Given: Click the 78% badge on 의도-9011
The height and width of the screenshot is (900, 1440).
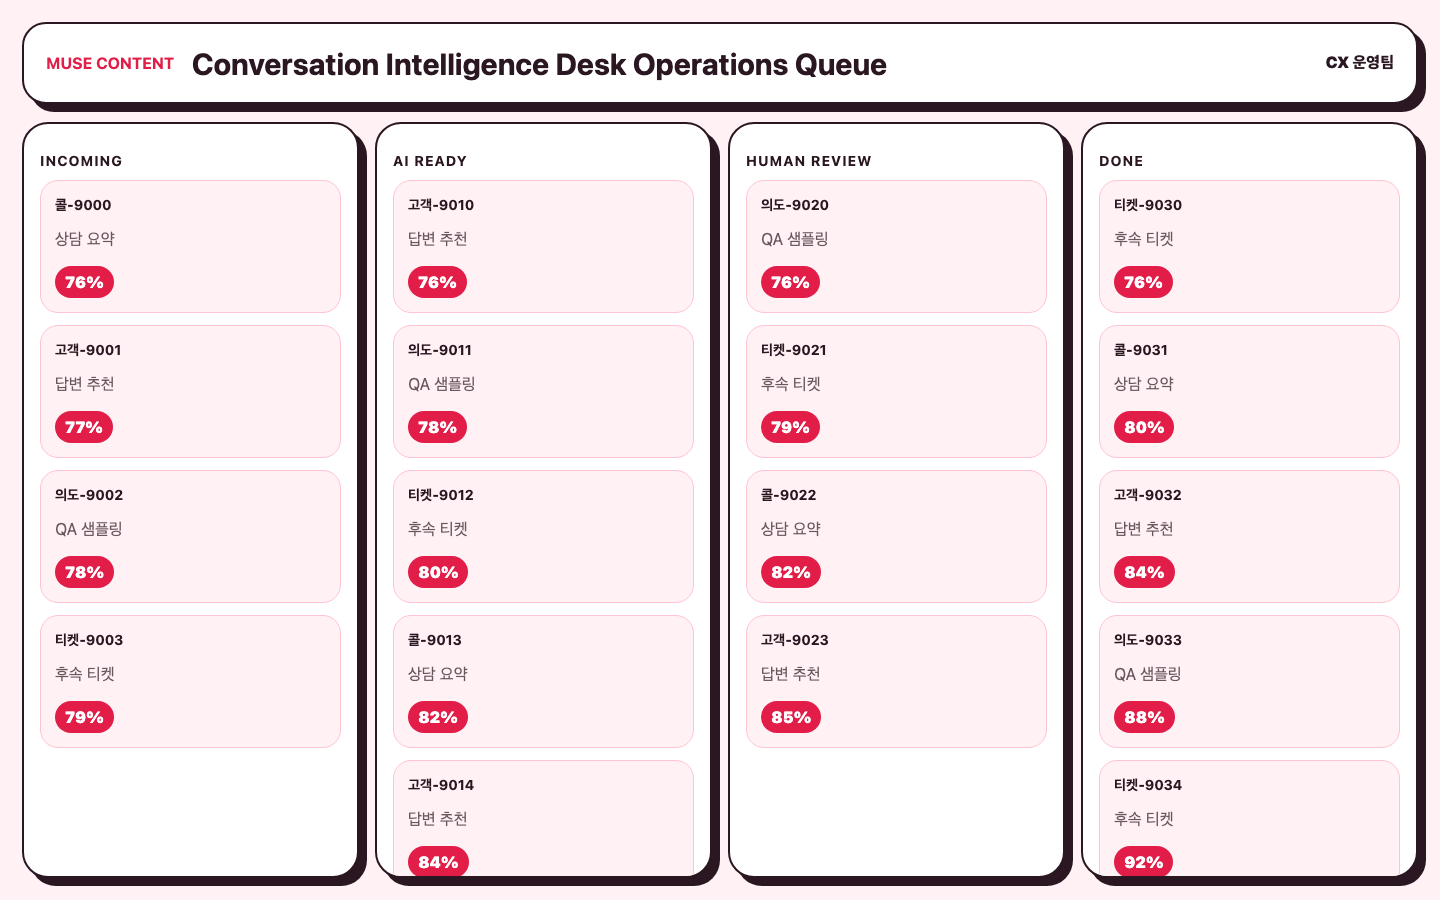Looking at the screenshot, I should (437, 427).
